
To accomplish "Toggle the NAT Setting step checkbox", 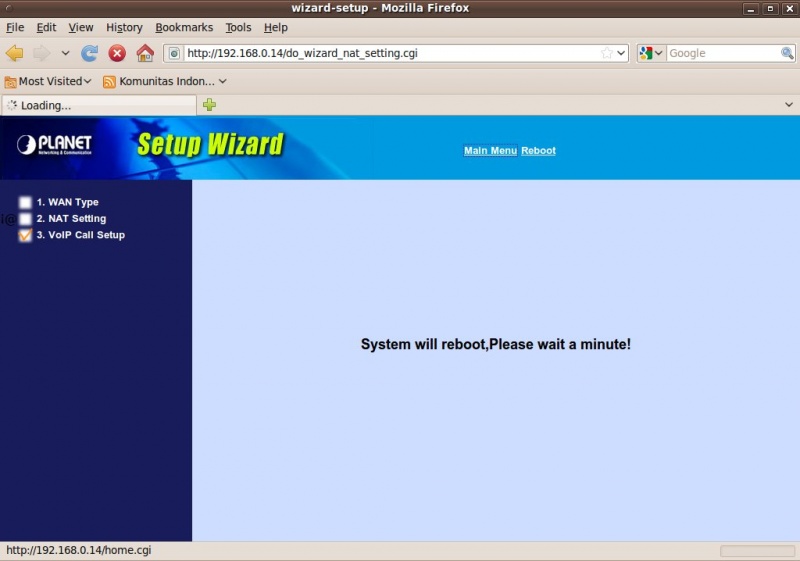I will 25,219.
